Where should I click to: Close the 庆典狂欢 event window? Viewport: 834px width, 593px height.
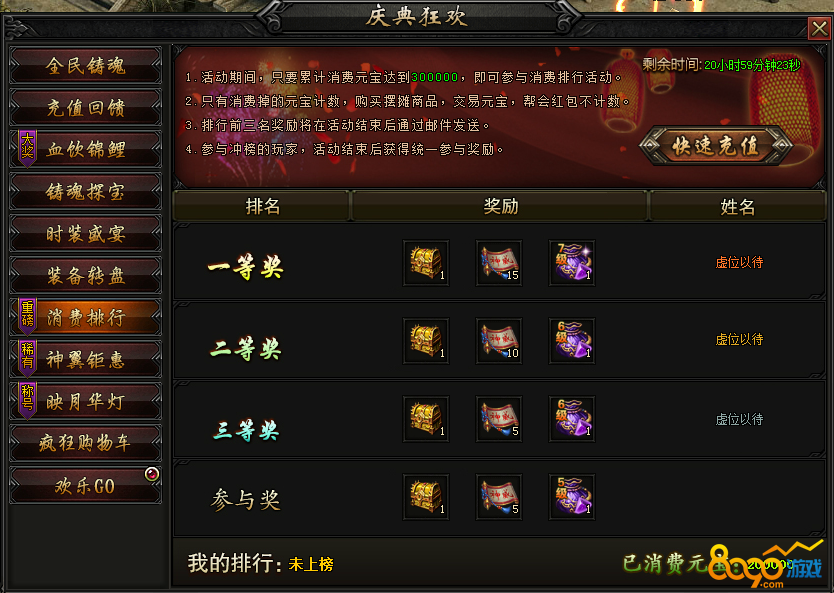(x=819, y=28)
